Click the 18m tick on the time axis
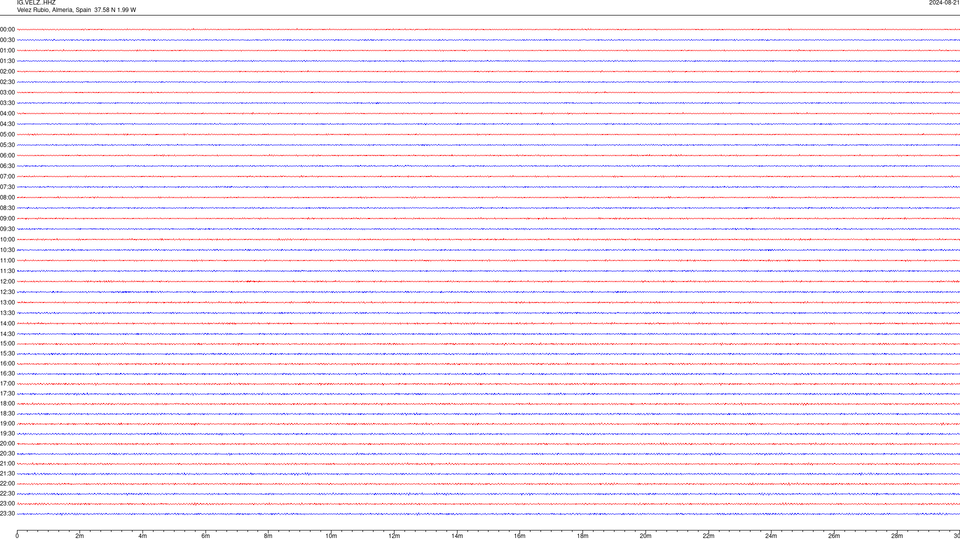 (582, 536)
